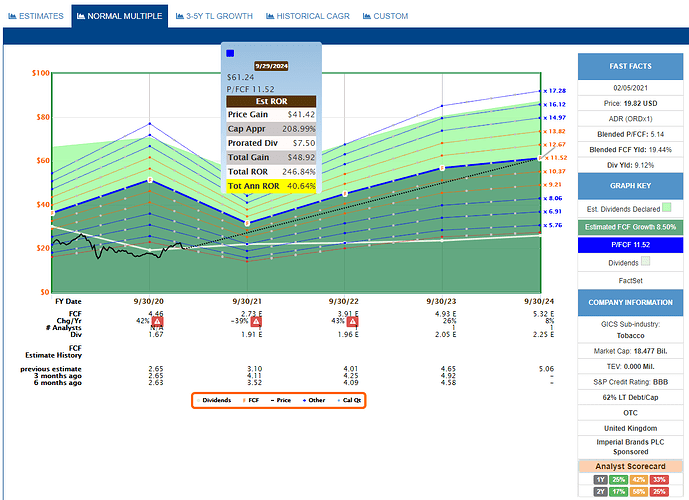The image size is (689, 500).
Task: Click the green 17% scorecard badge
Action: [x=619, y=492]
